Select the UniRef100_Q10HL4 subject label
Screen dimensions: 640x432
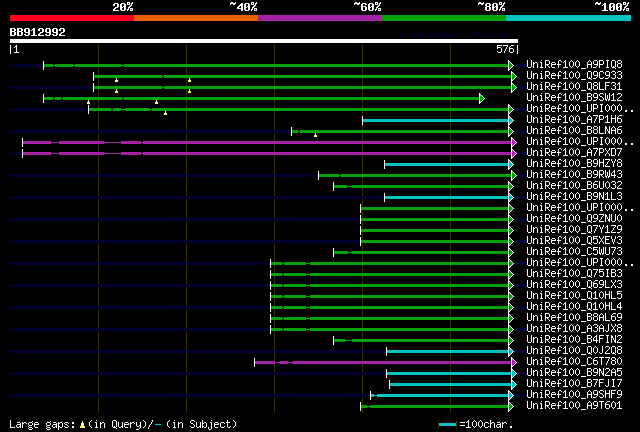coord(574,307)
